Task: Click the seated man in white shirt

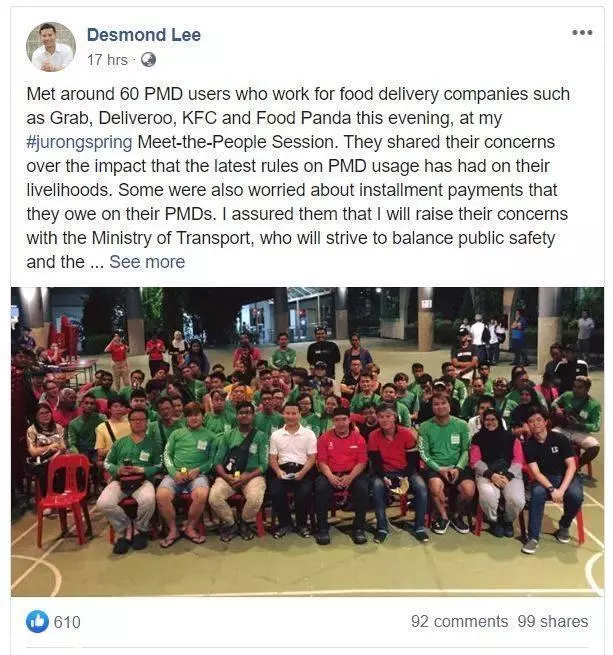Action: [292, 468]
